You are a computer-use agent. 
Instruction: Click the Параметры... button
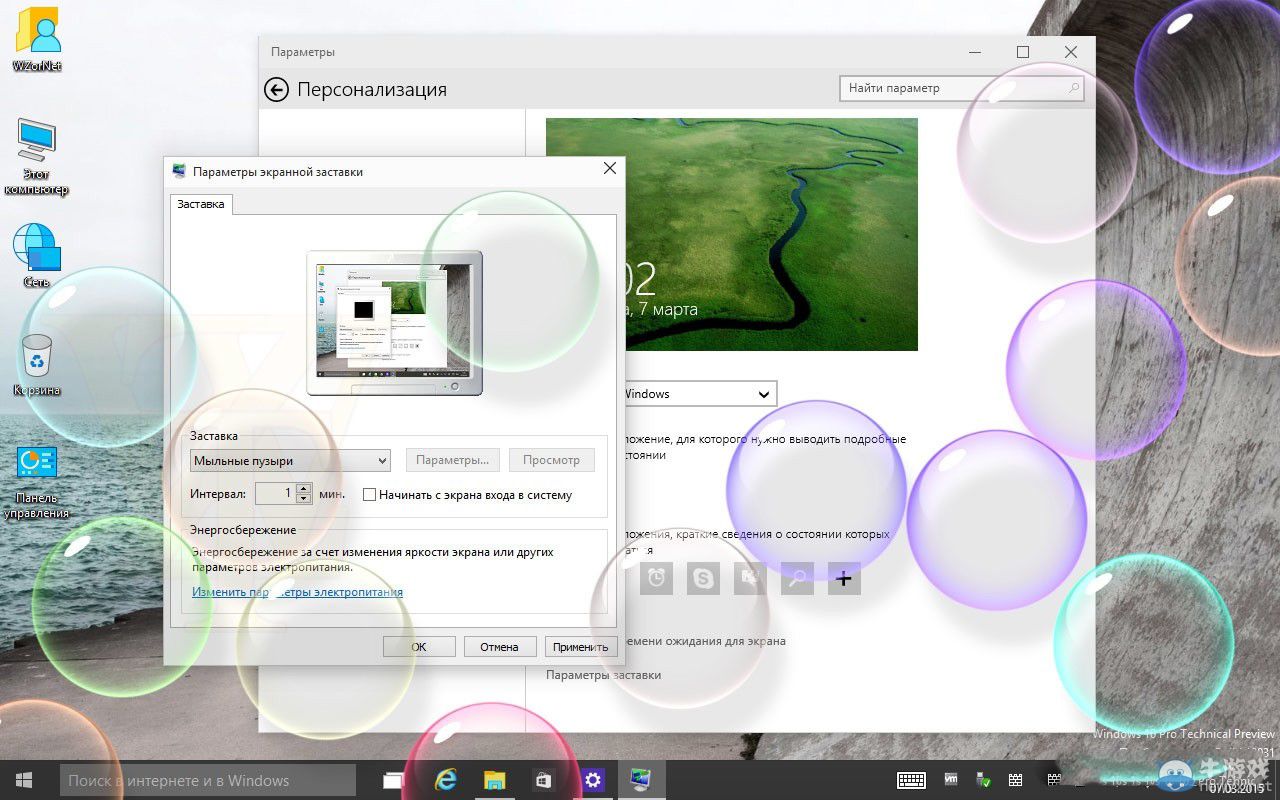click(452, 460)
